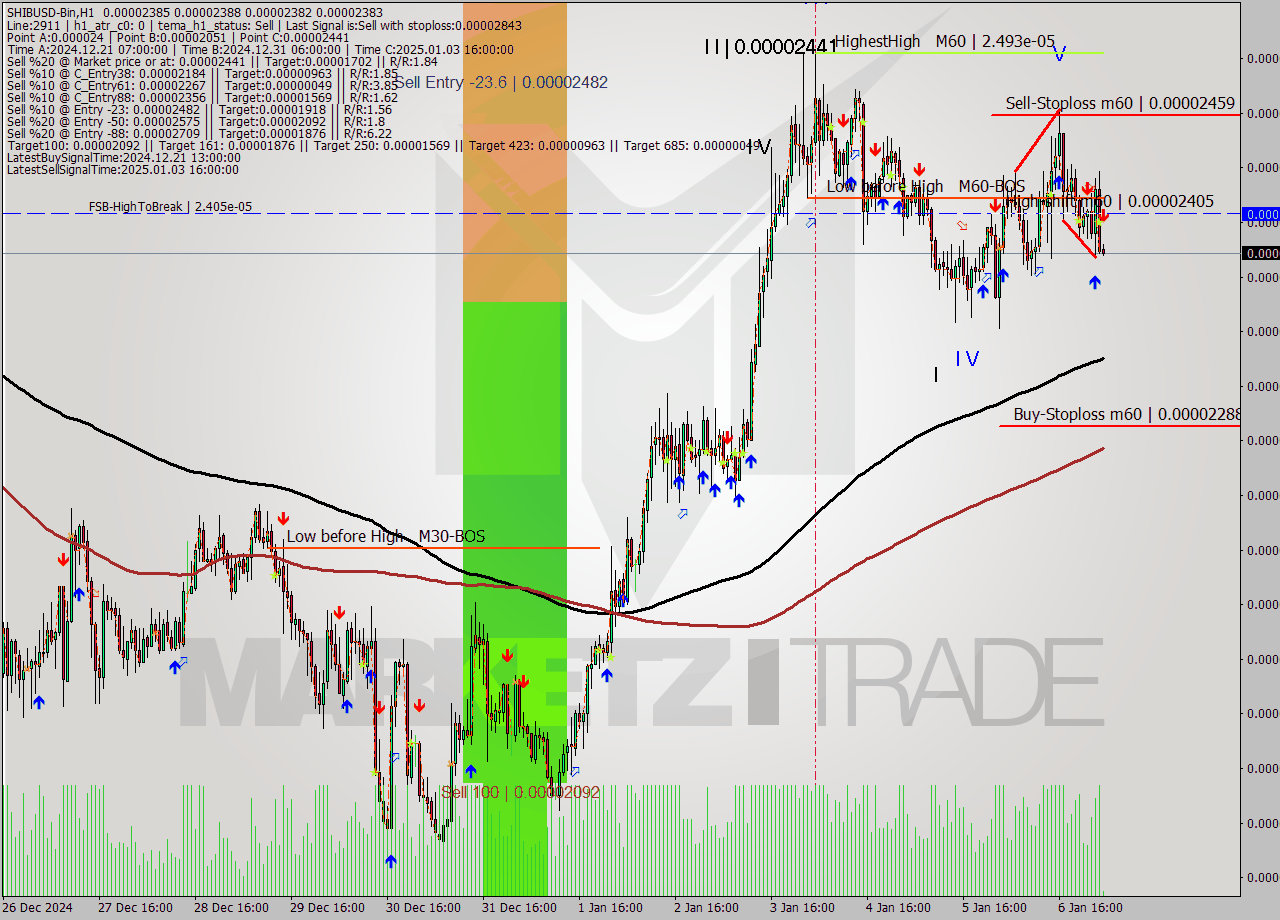Click the '27 Dec 16:00' time label
The height and width of the screenshot is (920, 1280).
tap(137, 908)
